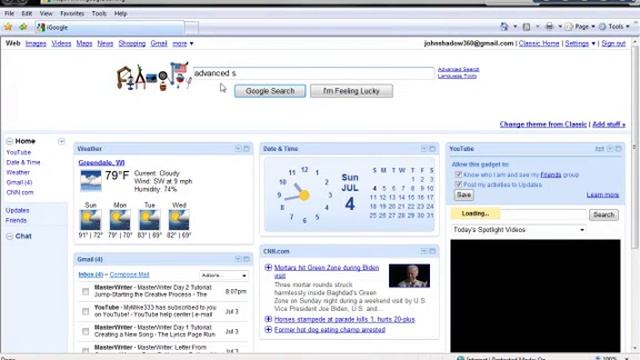640x360 pixels.
Task: Maximize the Weather gadget
Action: [247, 149]
